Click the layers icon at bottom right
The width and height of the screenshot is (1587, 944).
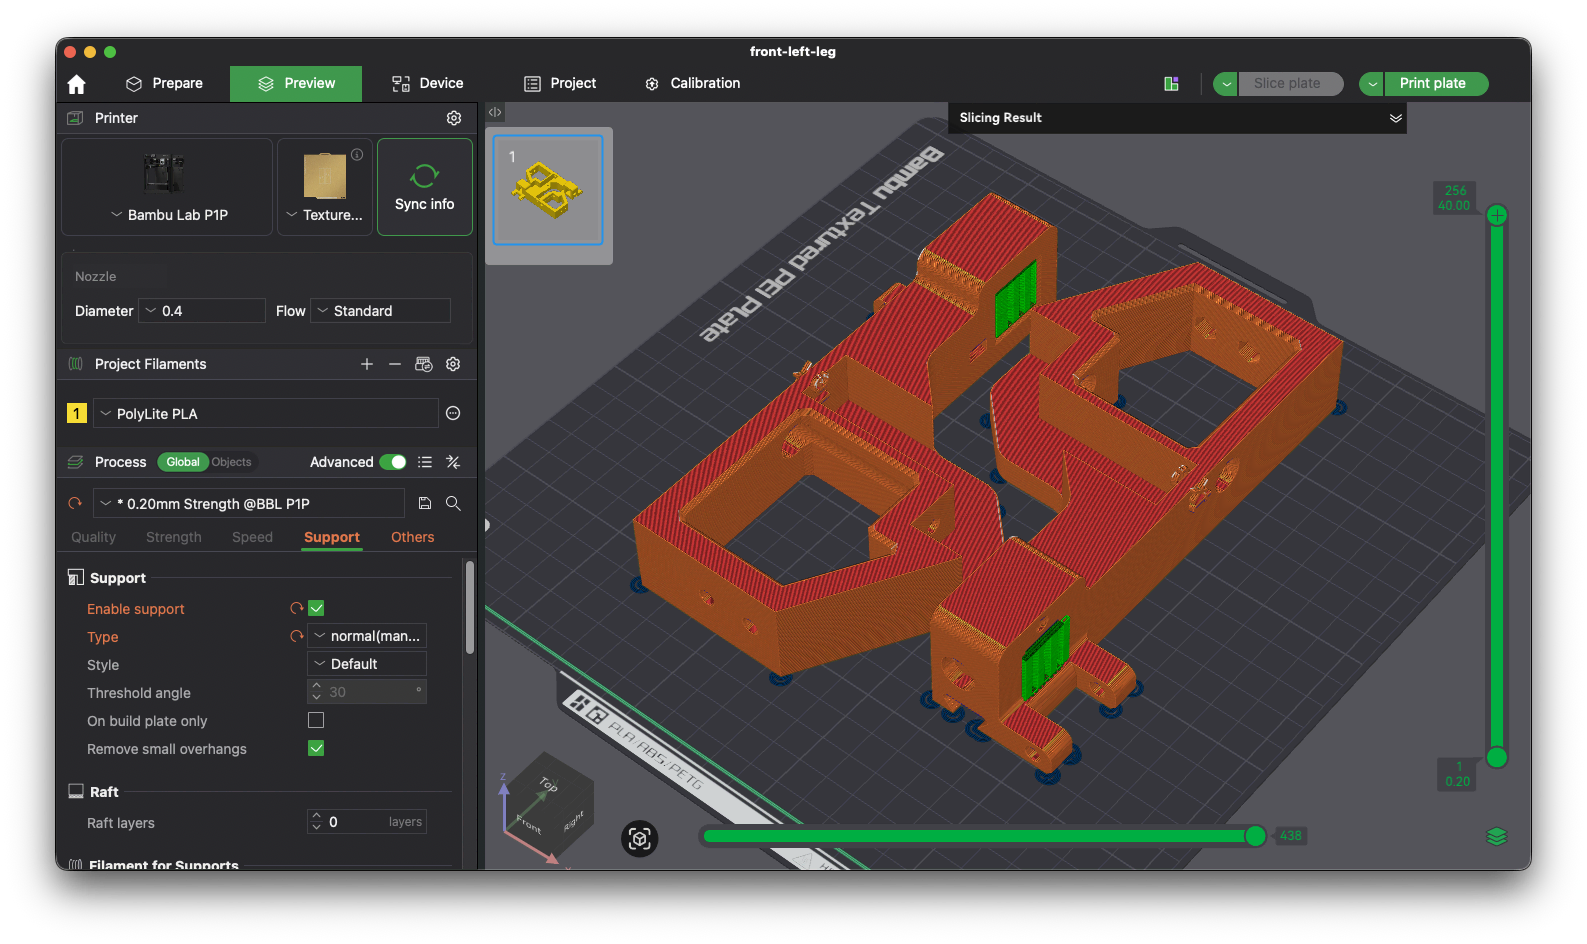pyautogui.click(x=1496, y=836)
